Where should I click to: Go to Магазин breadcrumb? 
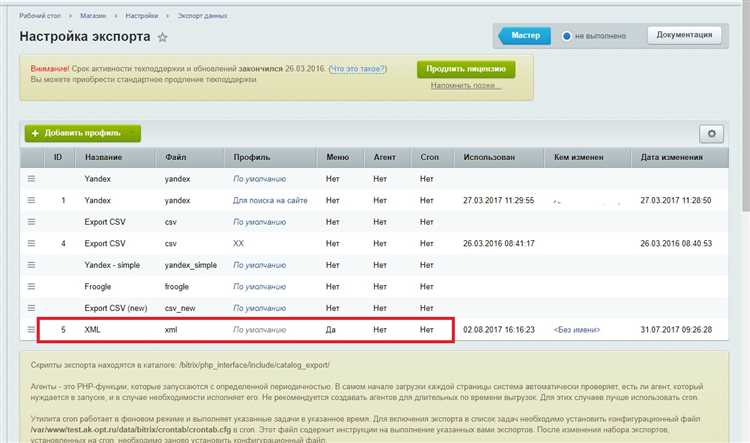tap(93, 16)
